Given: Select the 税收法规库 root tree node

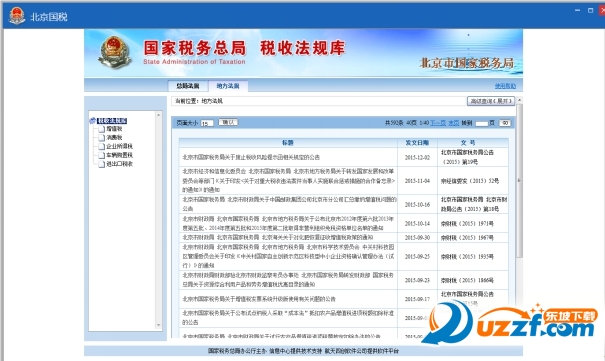Looking at the screenshot, I should coord(112,121).
